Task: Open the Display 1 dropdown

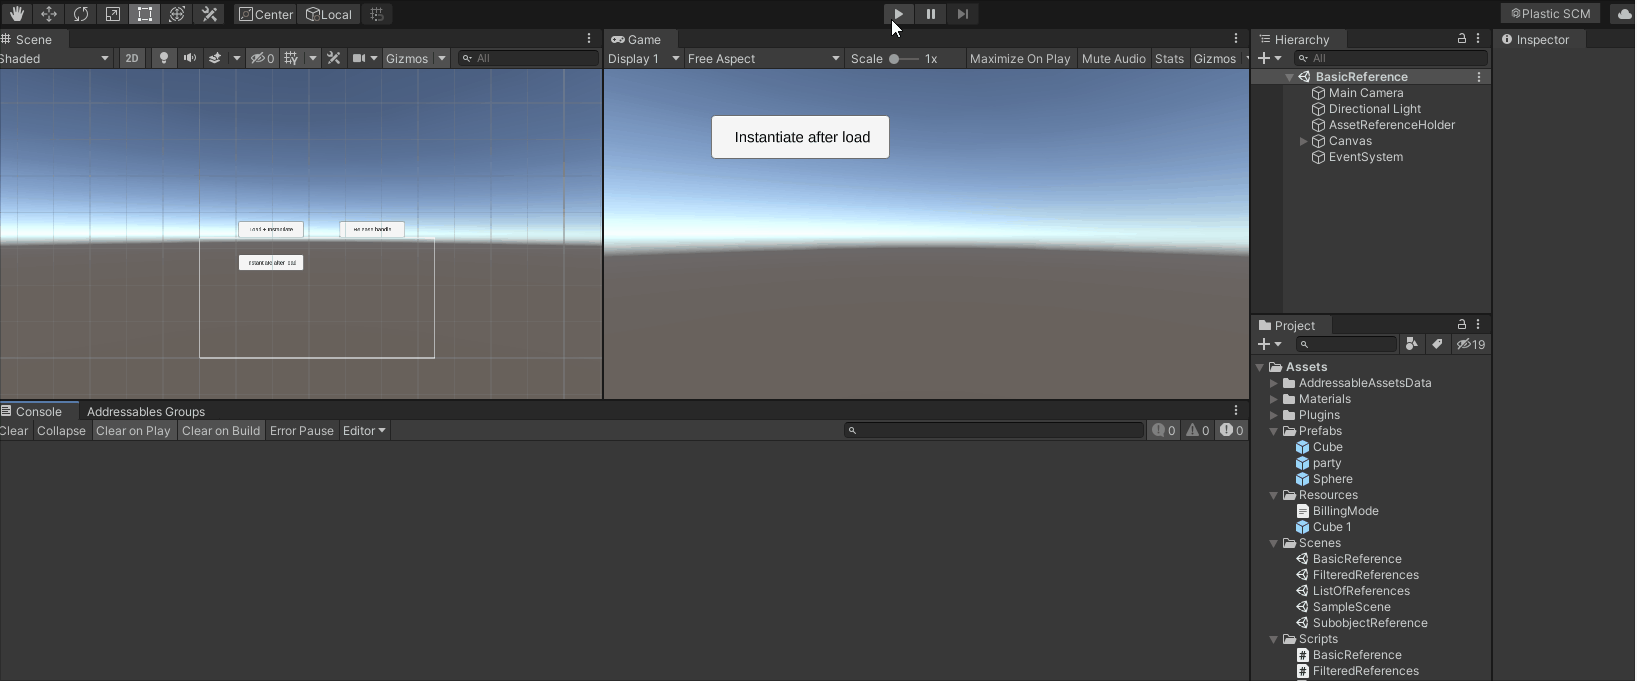Action: click(643, 58)
